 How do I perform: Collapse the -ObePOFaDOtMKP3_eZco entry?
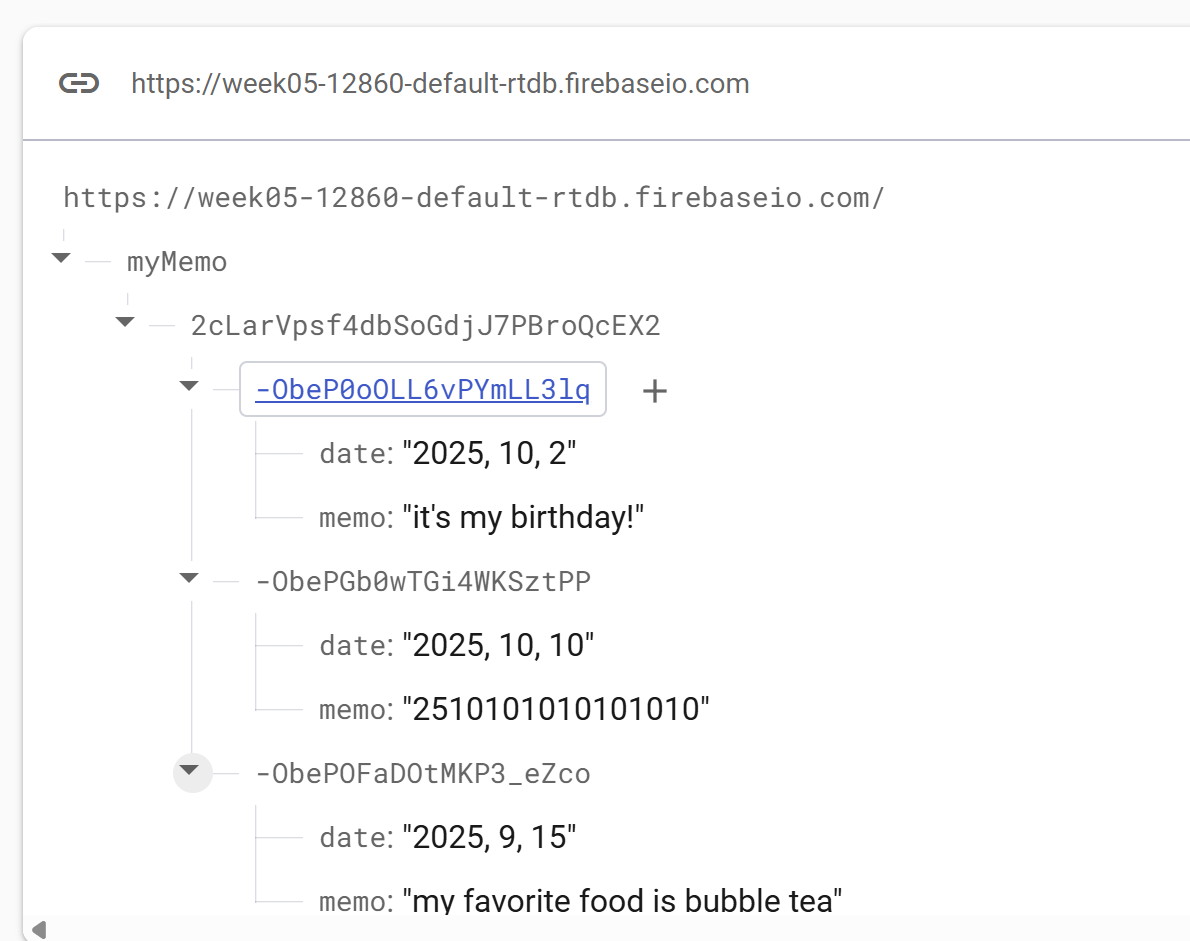[192, 772]
